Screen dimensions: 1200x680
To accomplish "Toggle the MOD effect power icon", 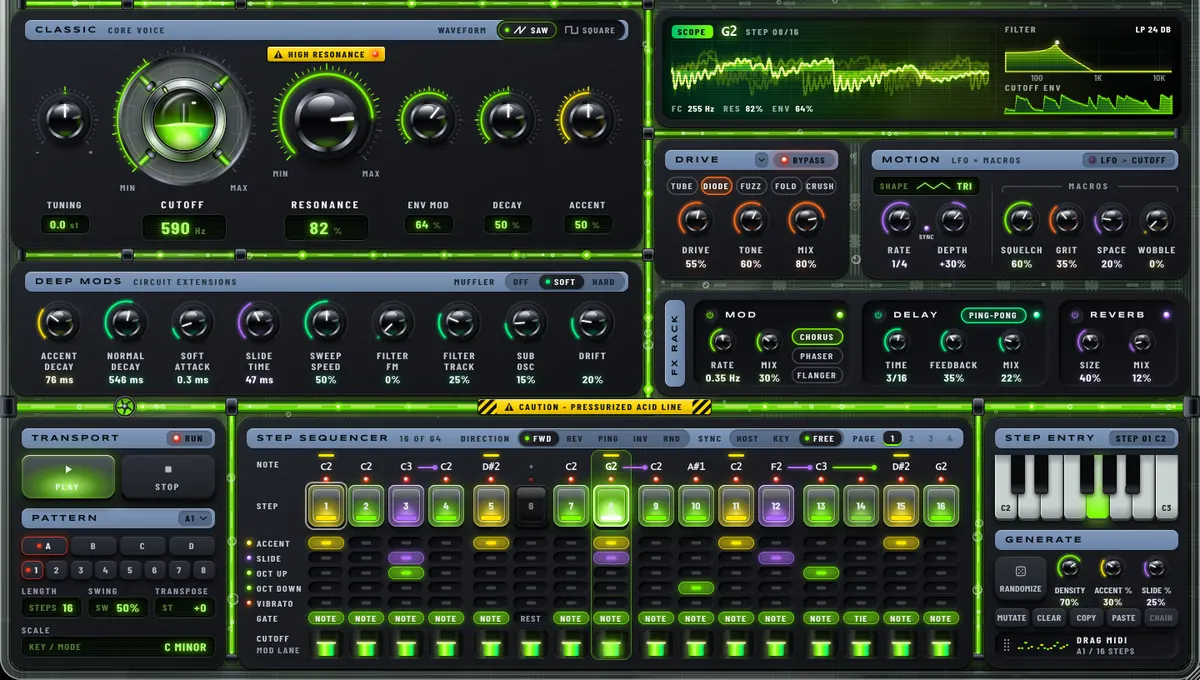I will tap(709, 314).
